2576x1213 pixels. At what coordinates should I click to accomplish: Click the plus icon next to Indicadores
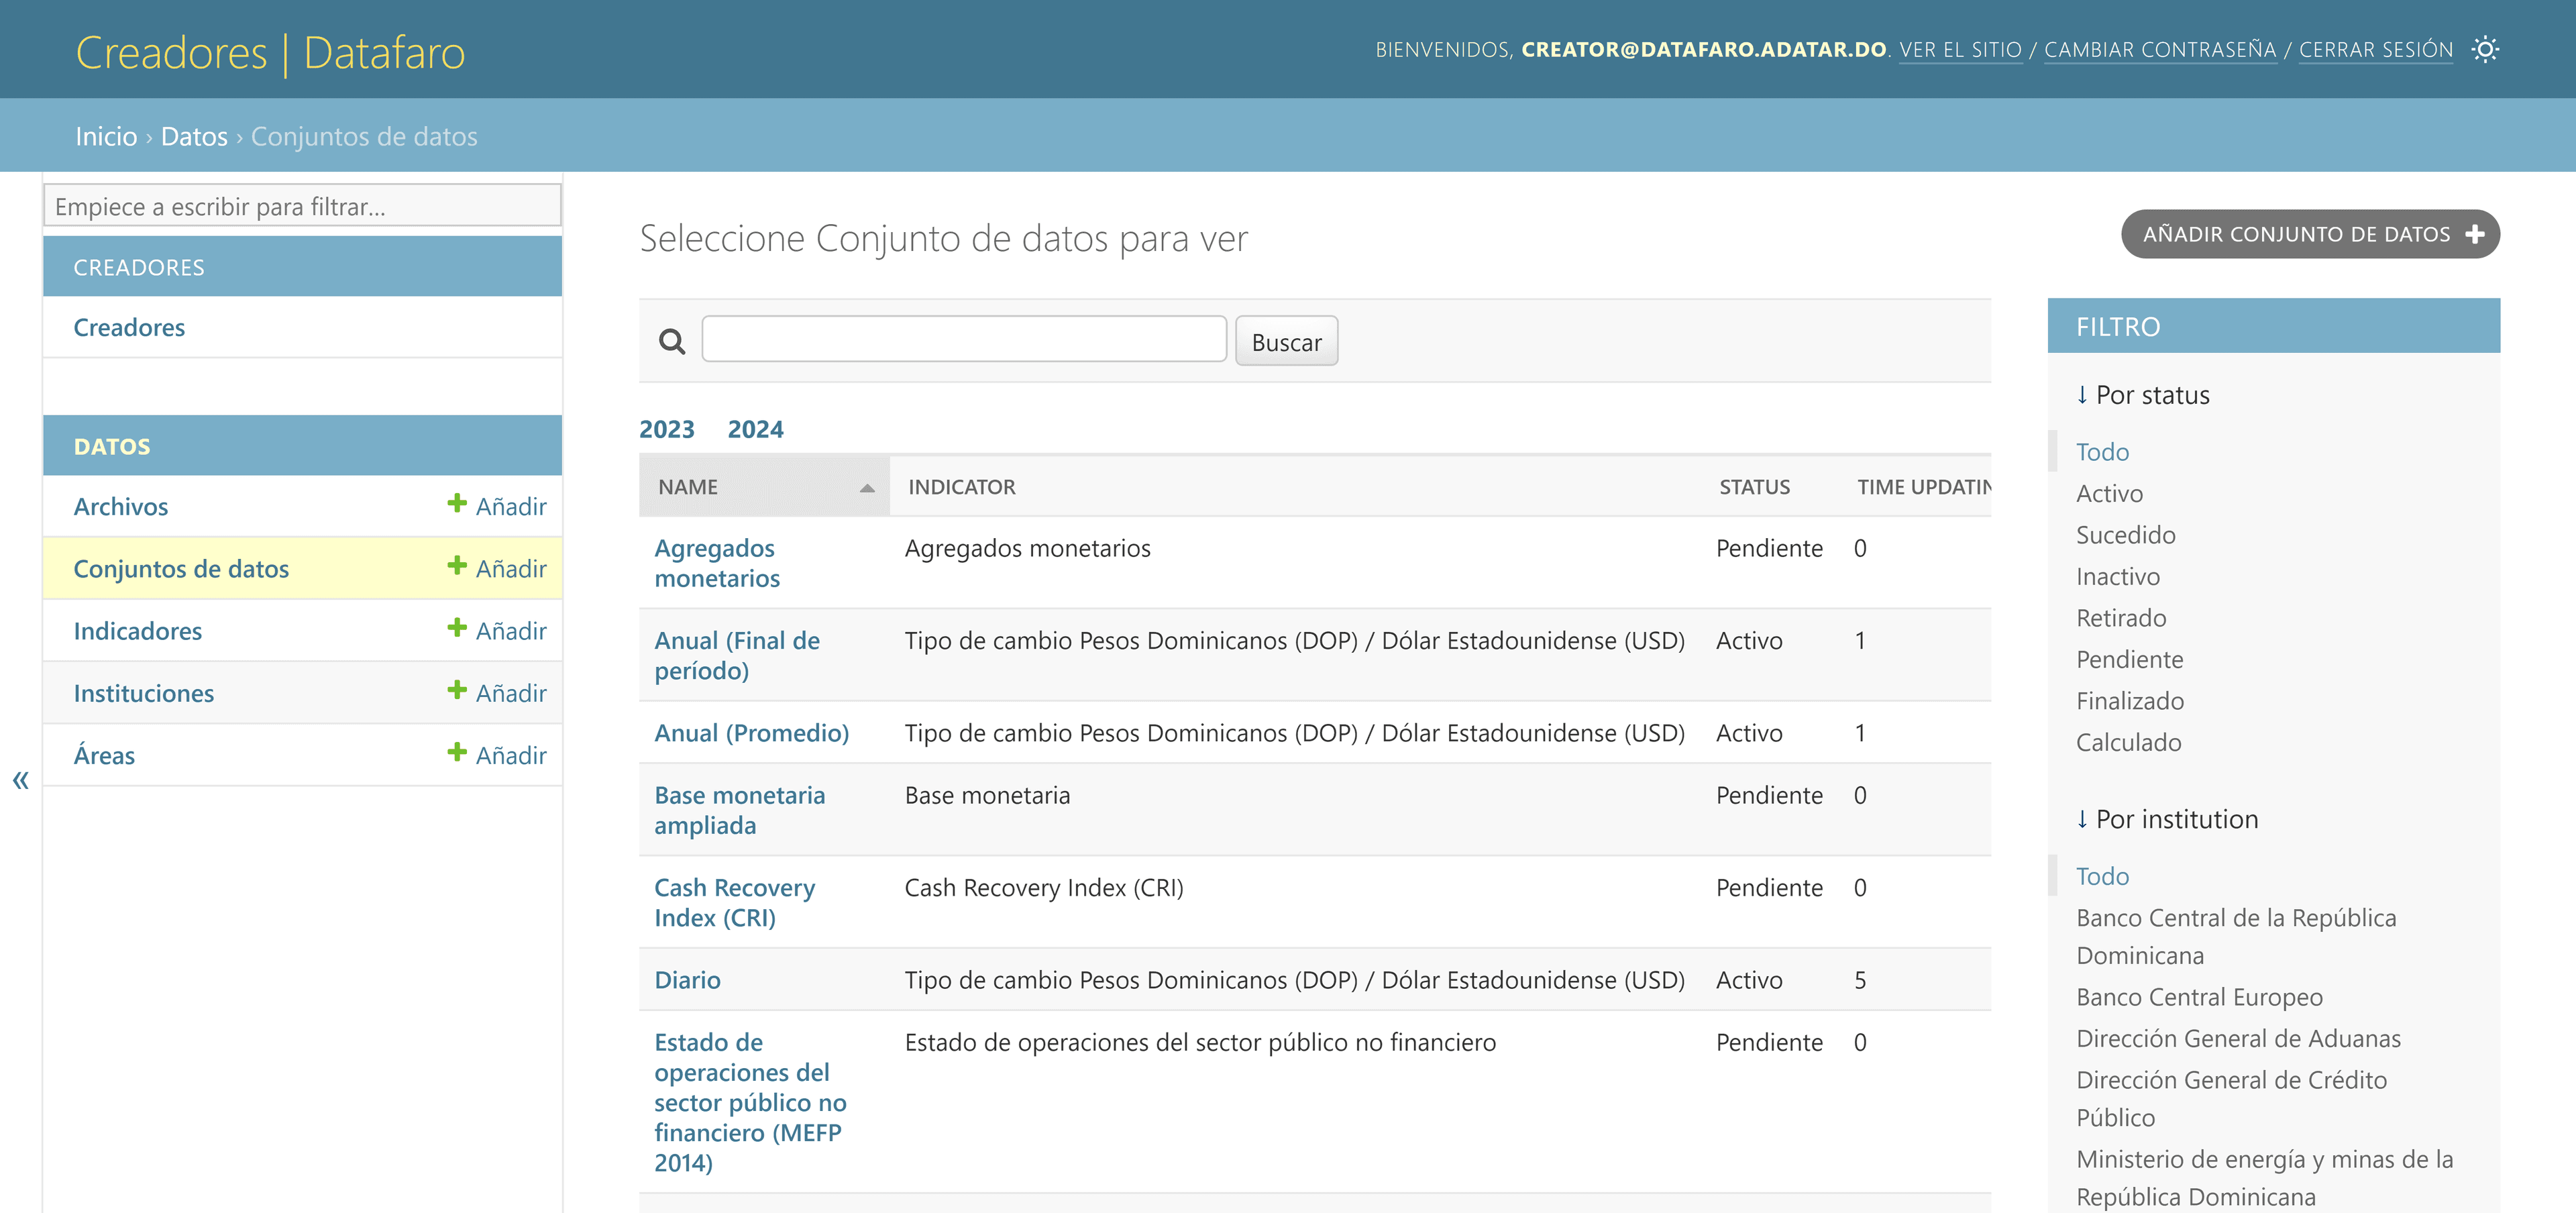(457, 628)
